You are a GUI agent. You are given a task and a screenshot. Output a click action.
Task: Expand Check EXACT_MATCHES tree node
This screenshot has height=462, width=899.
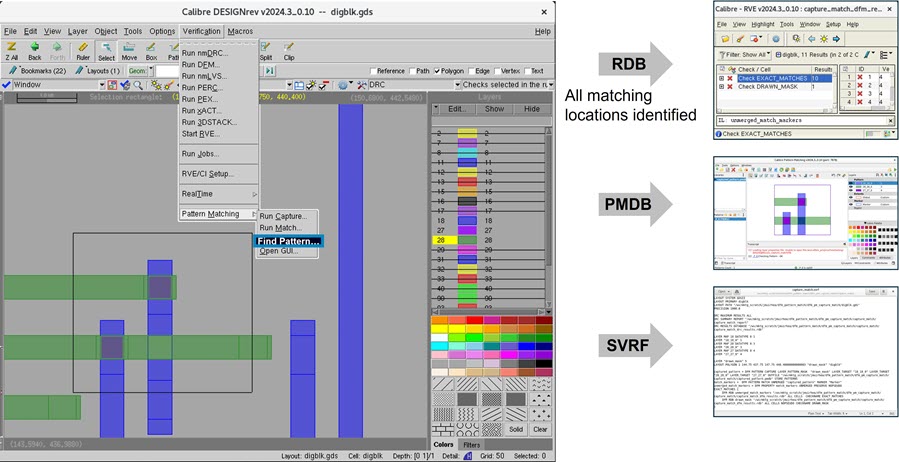coord(722,78)
